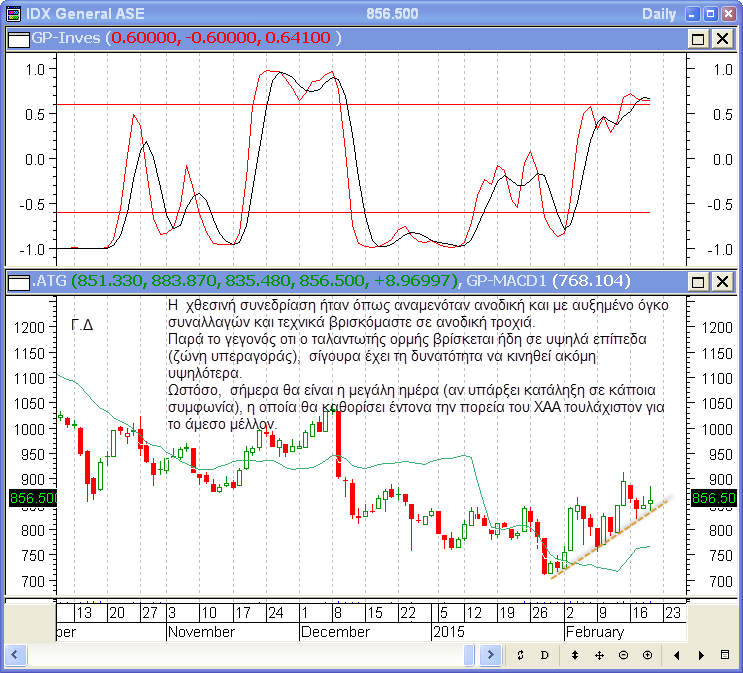Click the Daily label in title bar
Screen dimensions: 743x673
coord(659,14)
